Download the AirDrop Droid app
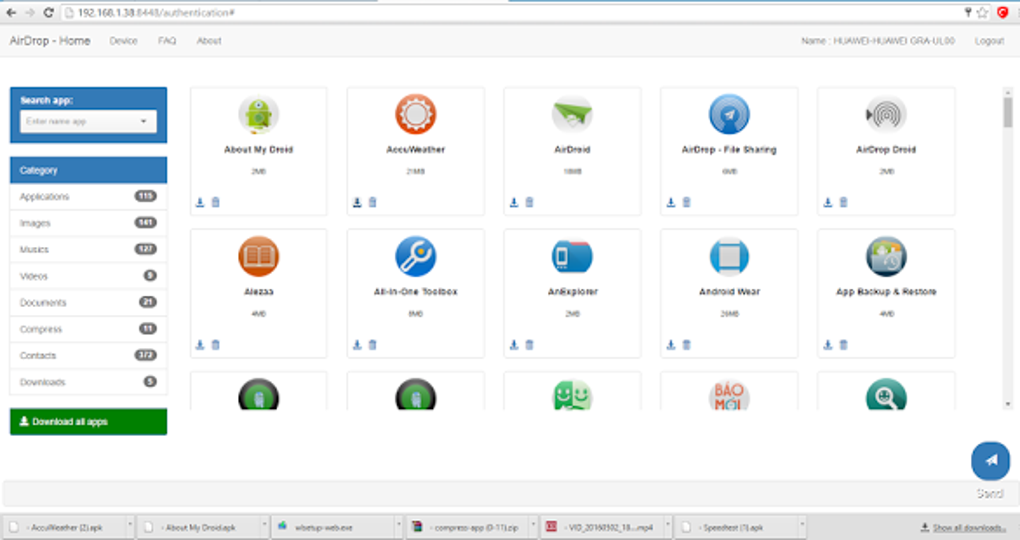The image size is (1020, 540). [827, 202]
